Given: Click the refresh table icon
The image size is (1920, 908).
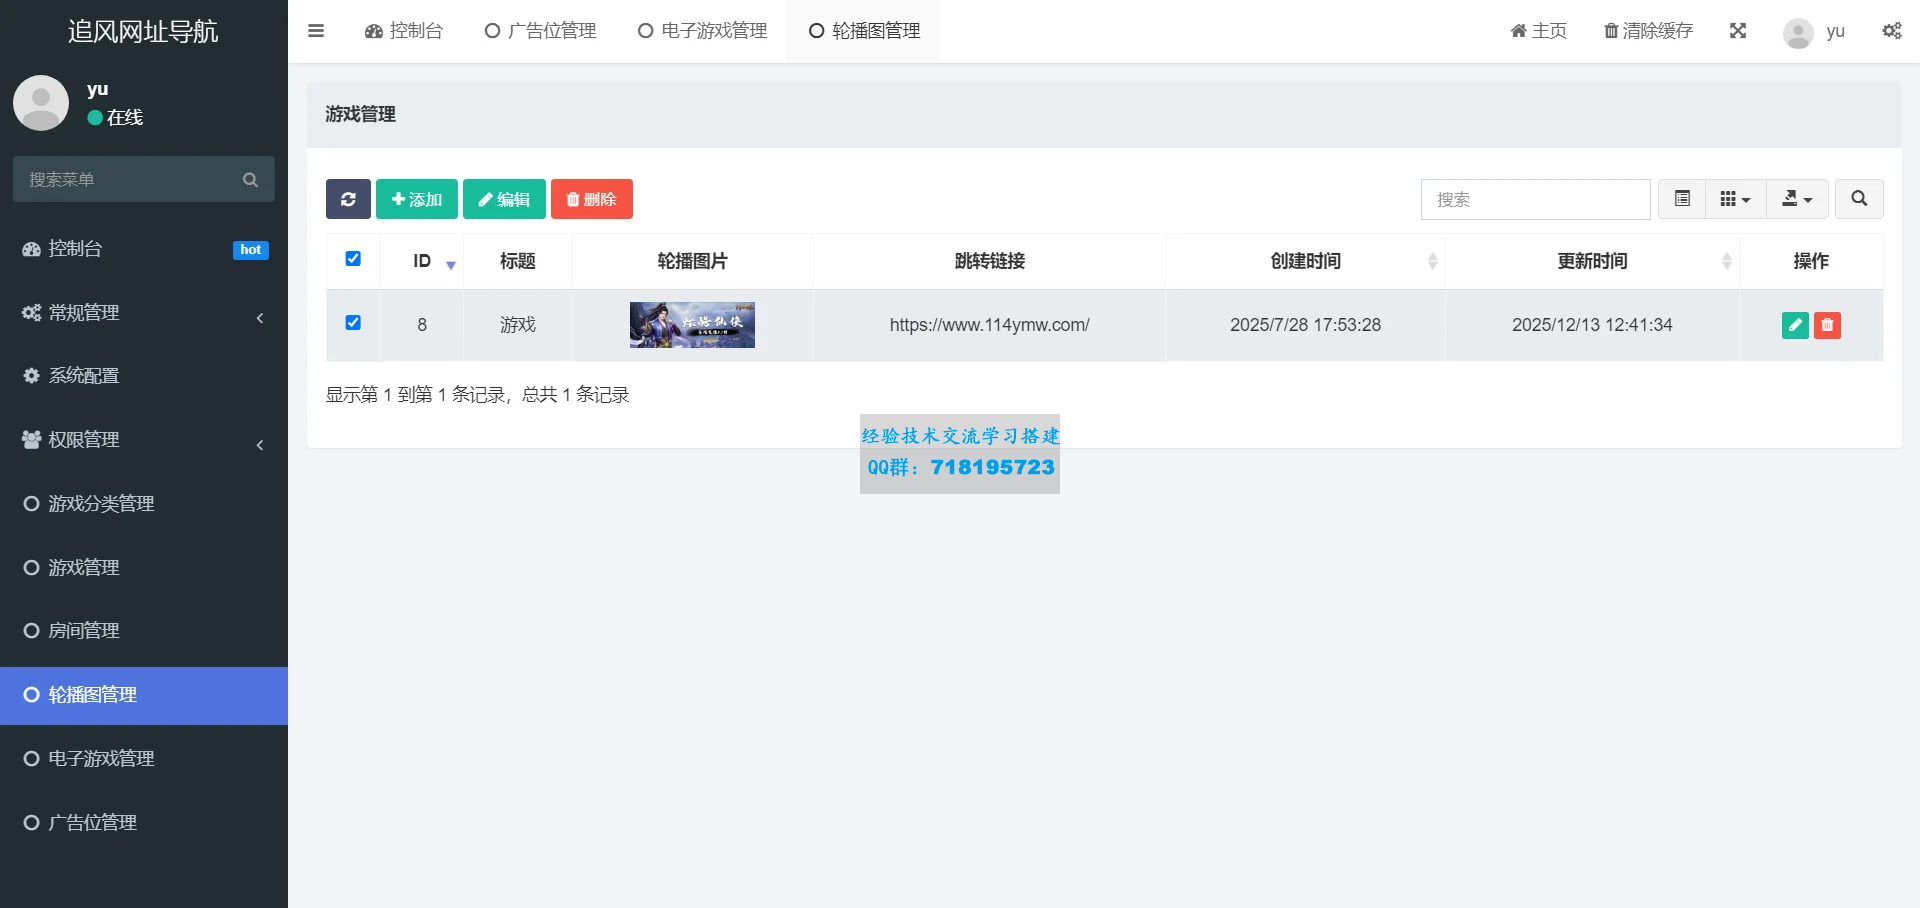Looking at the screenshot, I should [x=347, y=199].
